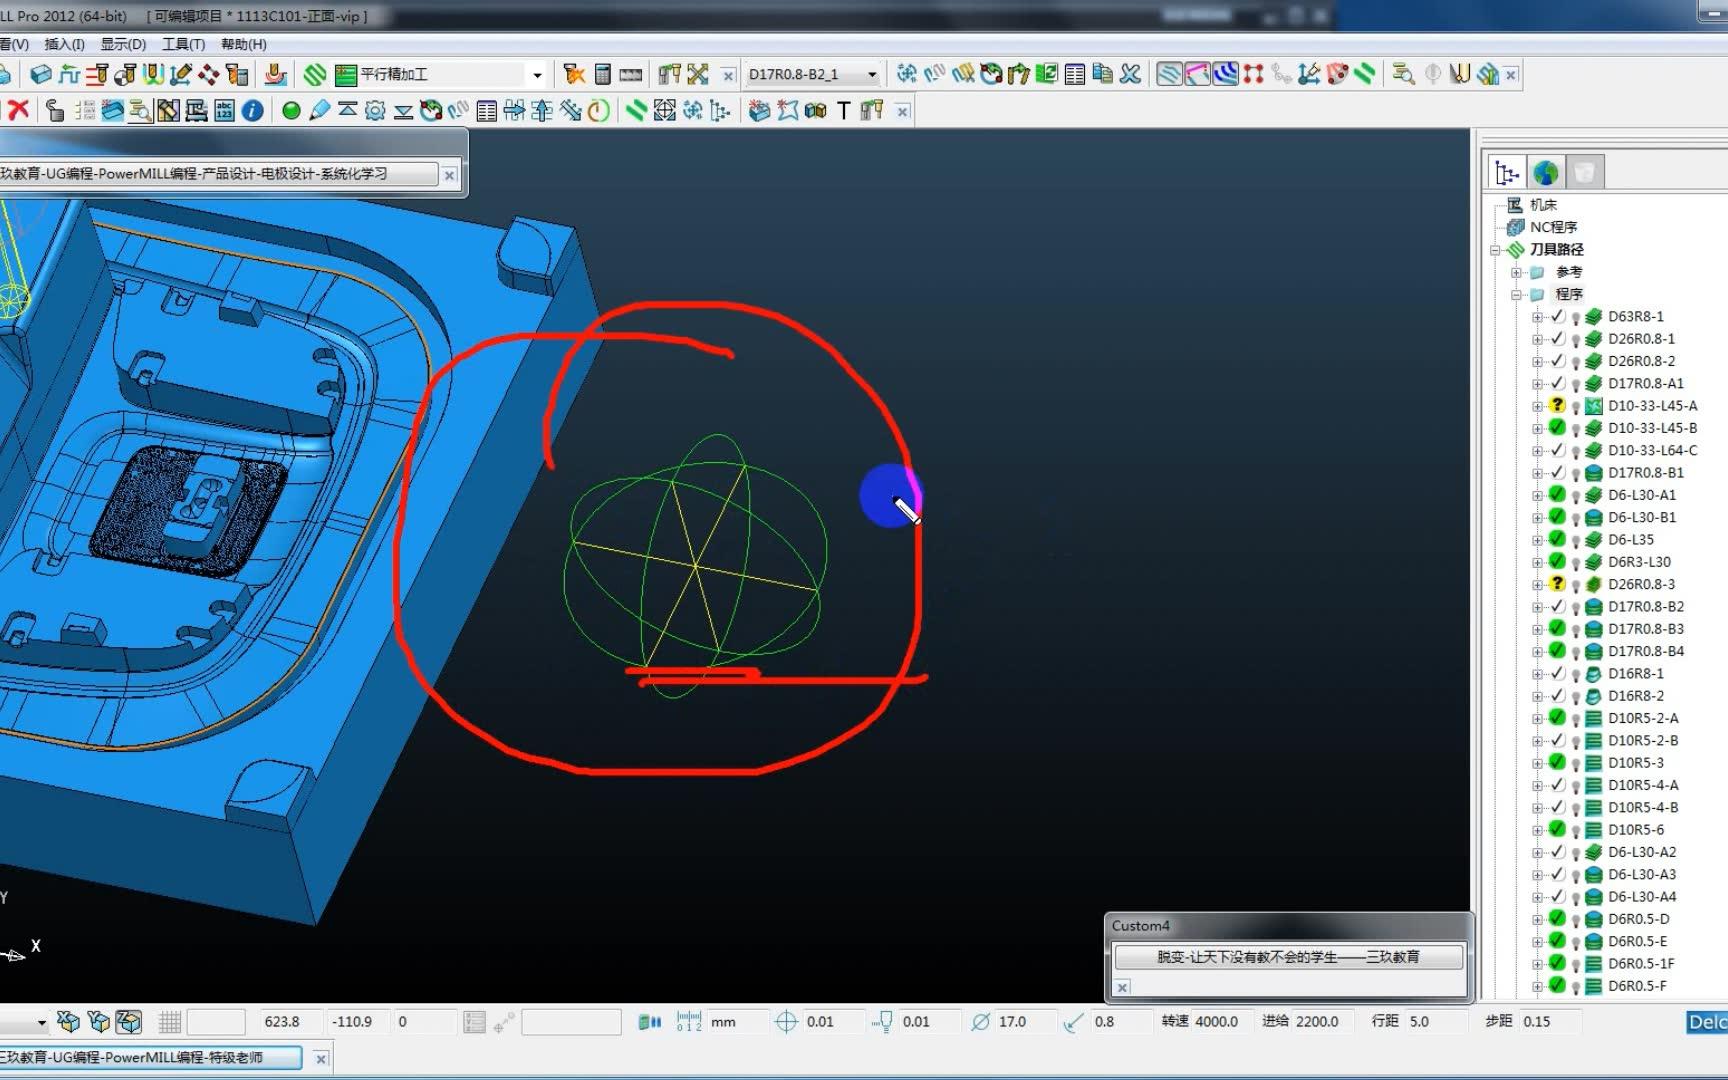The height and width of the screenshot is (1080, 1728).
Task: Open the calculator icon in toolbar
Action: click(x=602, y=74)
